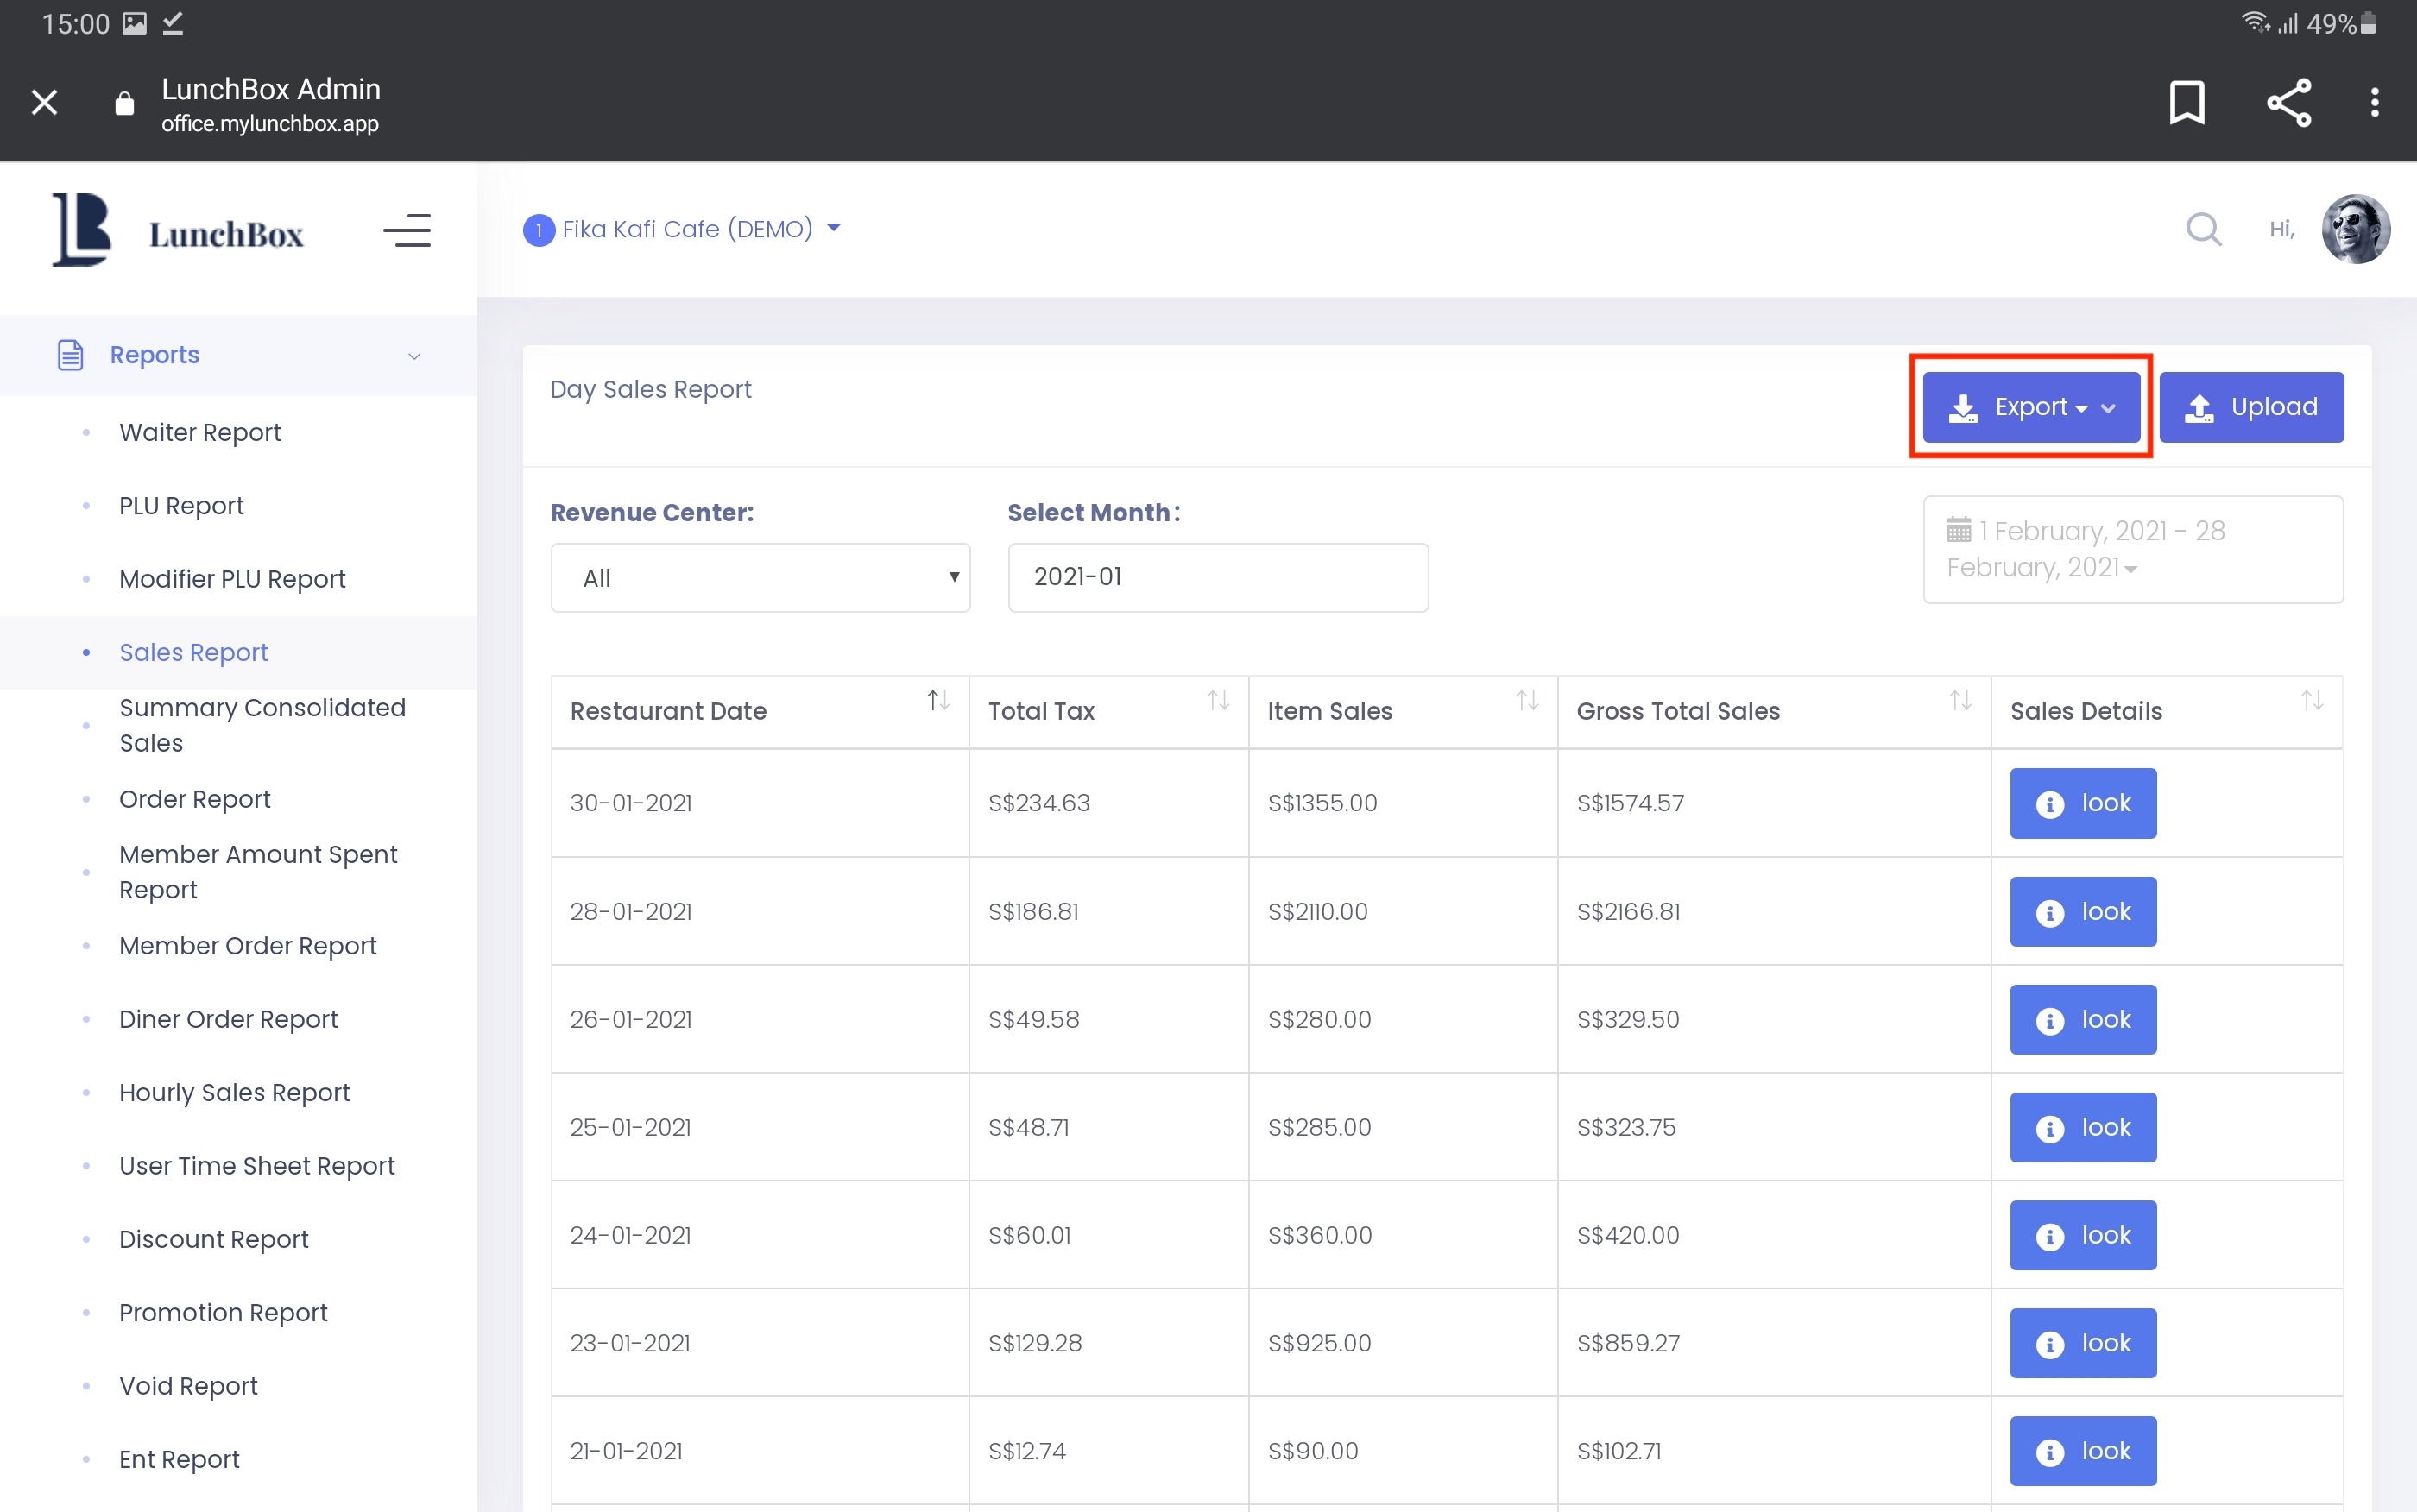Click the hamburger sidebar toggle icon
Screen dimensions: 2417x1512
click(406, 231)
